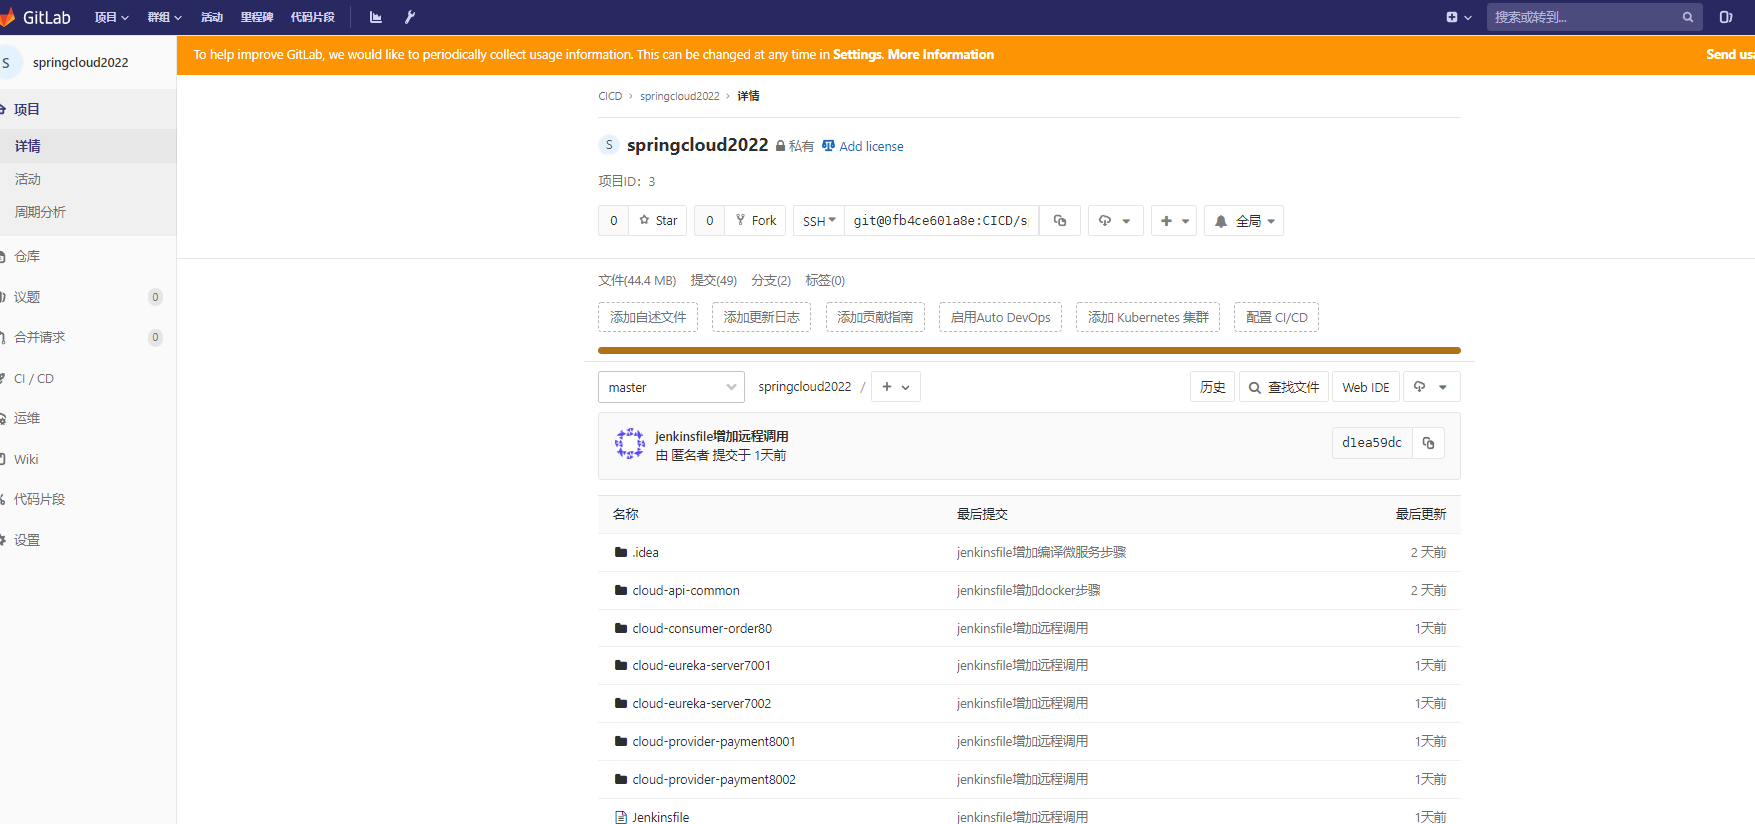Fork the springcloud2022 project
The height and width of the screenshot is (824, 1755).
[756, 221]
